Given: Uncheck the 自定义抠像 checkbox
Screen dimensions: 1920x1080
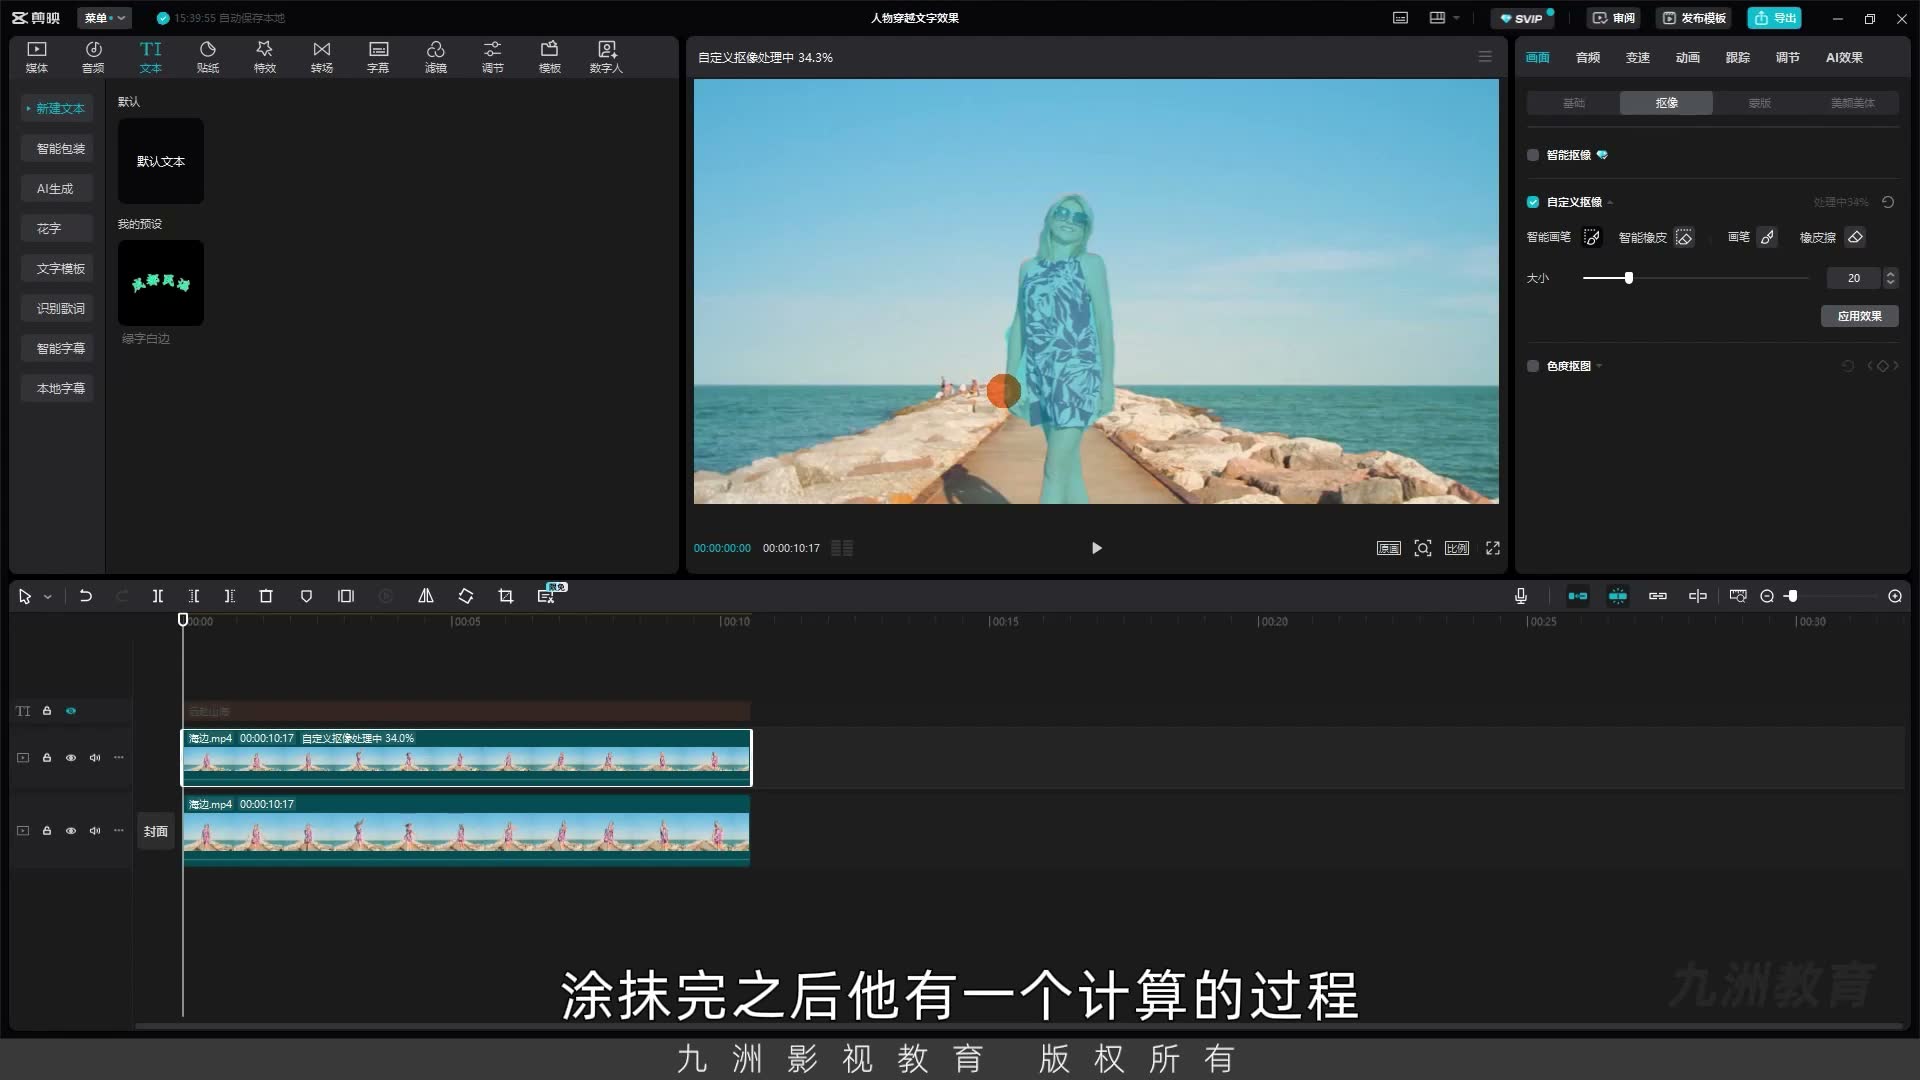Looking at the screenshot, I should tap(1533, 202).
